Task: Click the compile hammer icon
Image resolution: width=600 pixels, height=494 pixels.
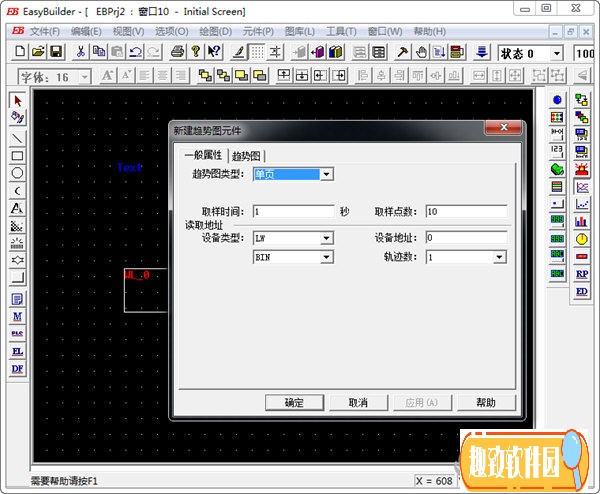Action: pos(402,52)
